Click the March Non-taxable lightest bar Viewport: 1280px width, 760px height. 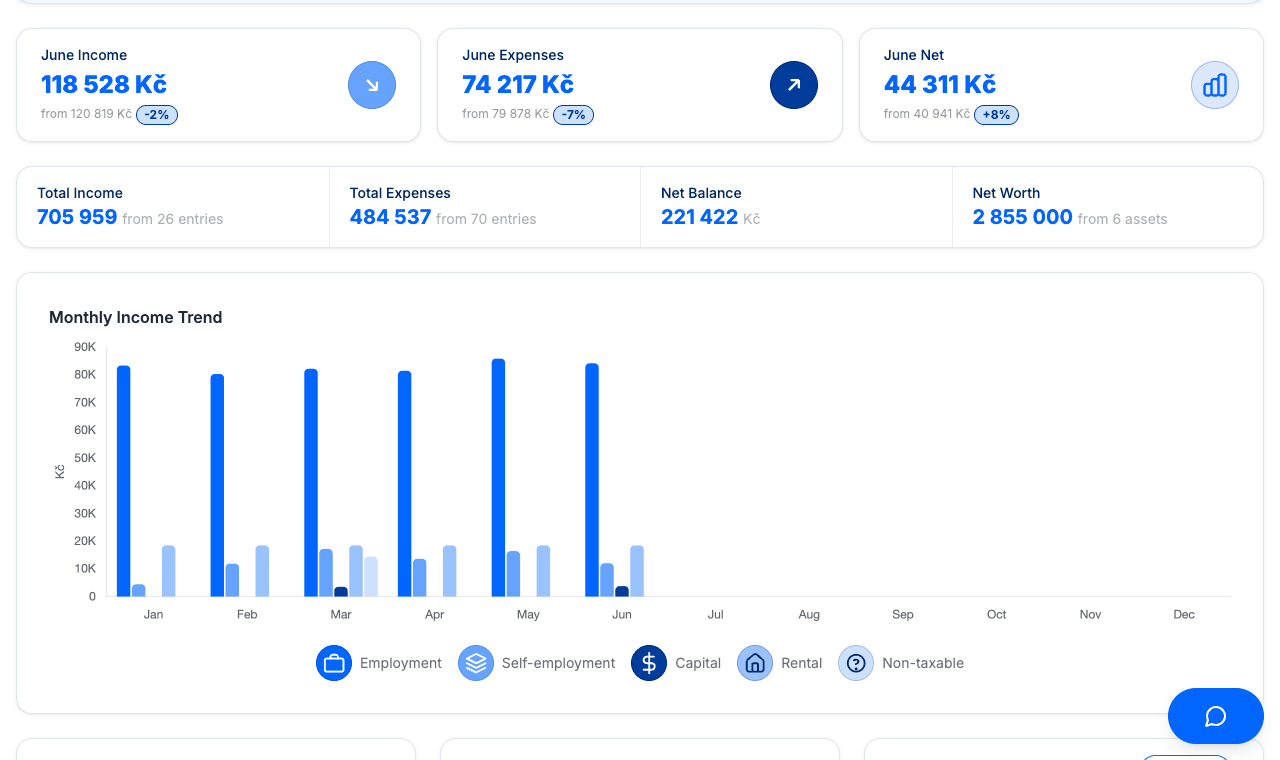(x=371, y=577)
